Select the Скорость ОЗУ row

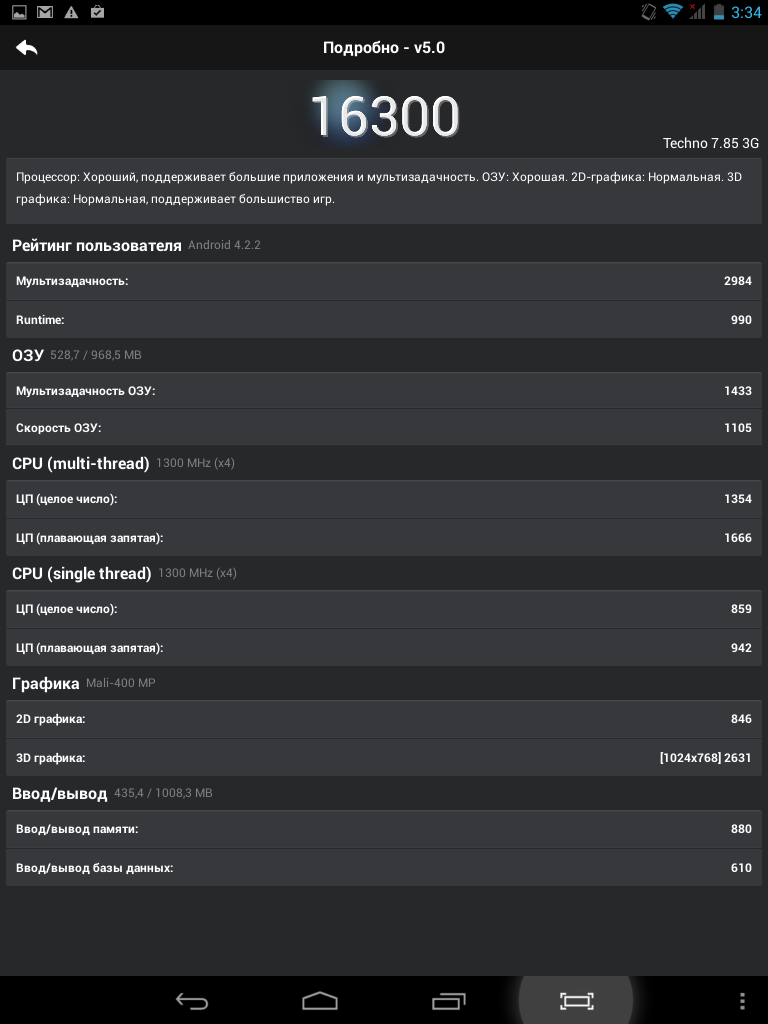(384, 428)
